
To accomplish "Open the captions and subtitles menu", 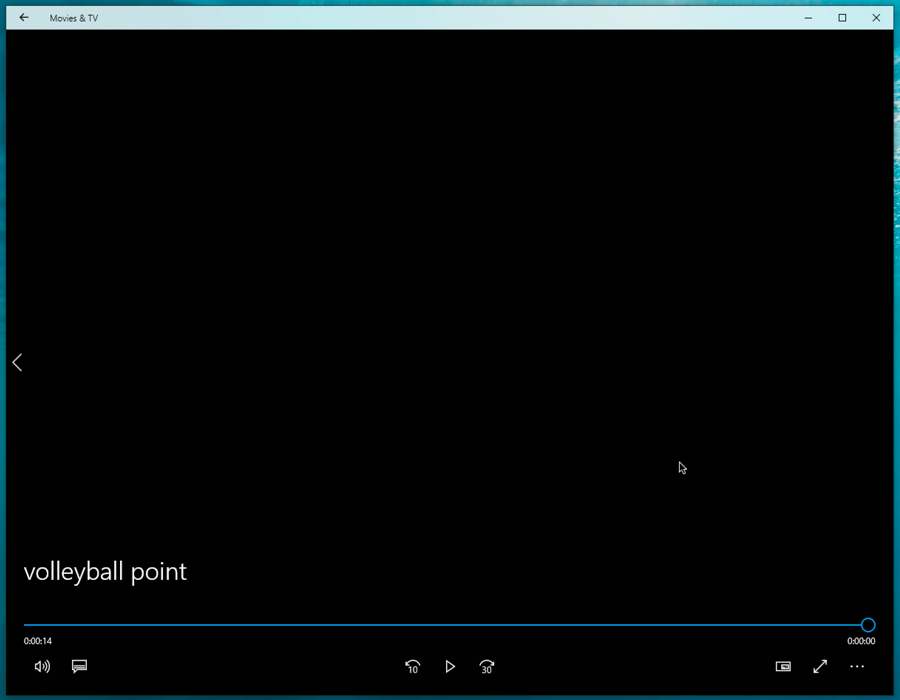I will click(x=79, y=666).
